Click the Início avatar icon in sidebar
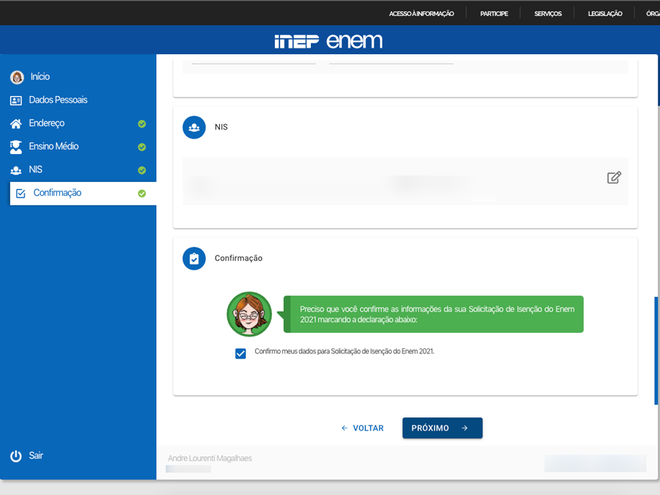This screenshot has width=660, height=495. click(17, 77)
